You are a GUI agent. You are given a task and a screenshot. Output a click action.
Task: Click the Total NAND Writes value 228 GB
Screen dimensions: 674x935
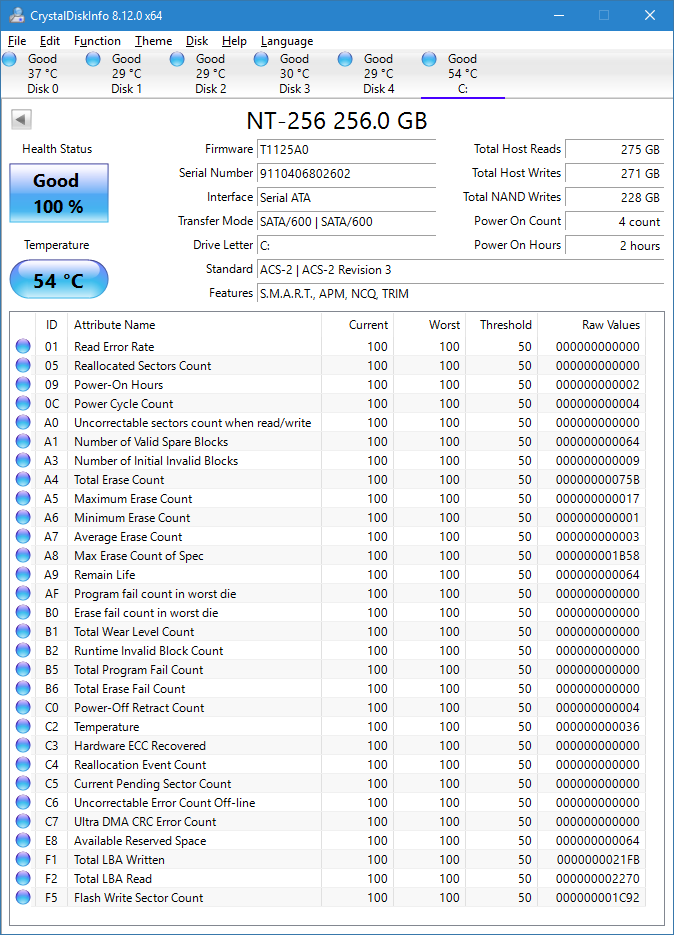614,197
